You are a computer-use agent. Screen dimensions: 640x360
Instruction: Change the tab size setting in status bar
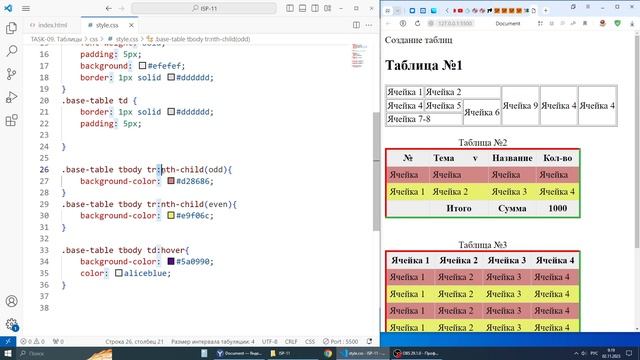pos(213,341)
